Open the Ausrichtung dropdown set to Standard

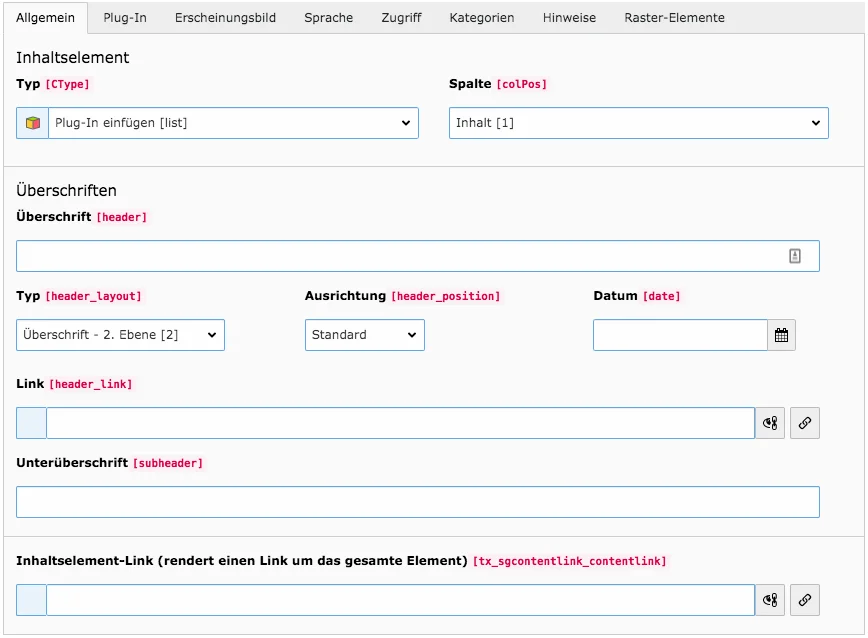coord(365,334)
